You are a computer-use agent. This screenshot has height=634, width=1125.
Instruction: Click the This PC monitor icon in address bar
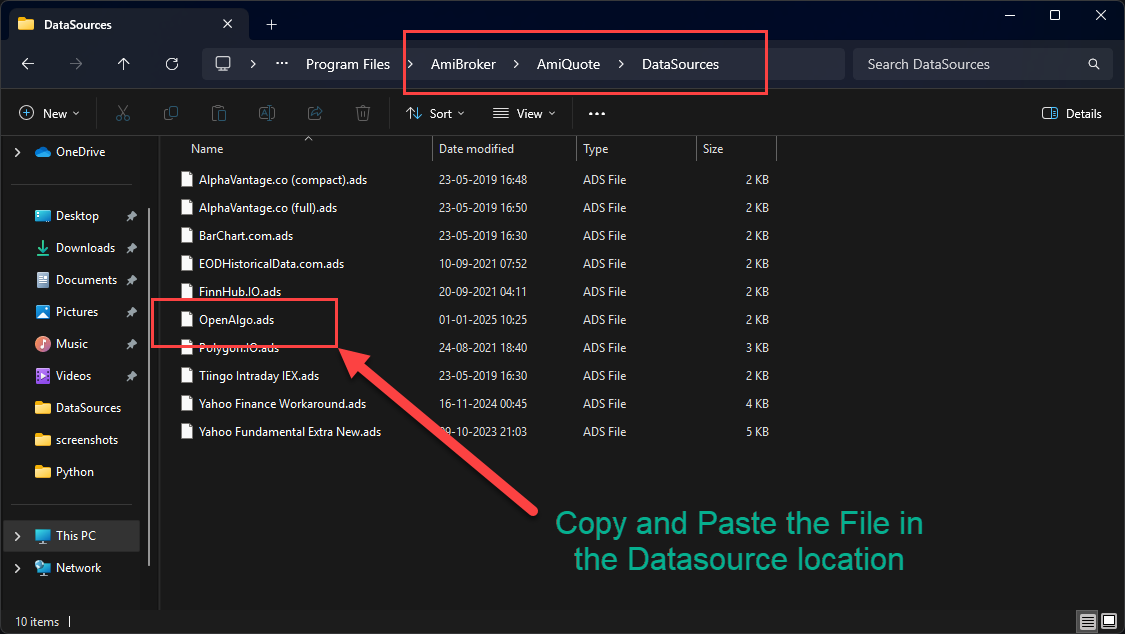coord(223,64)
